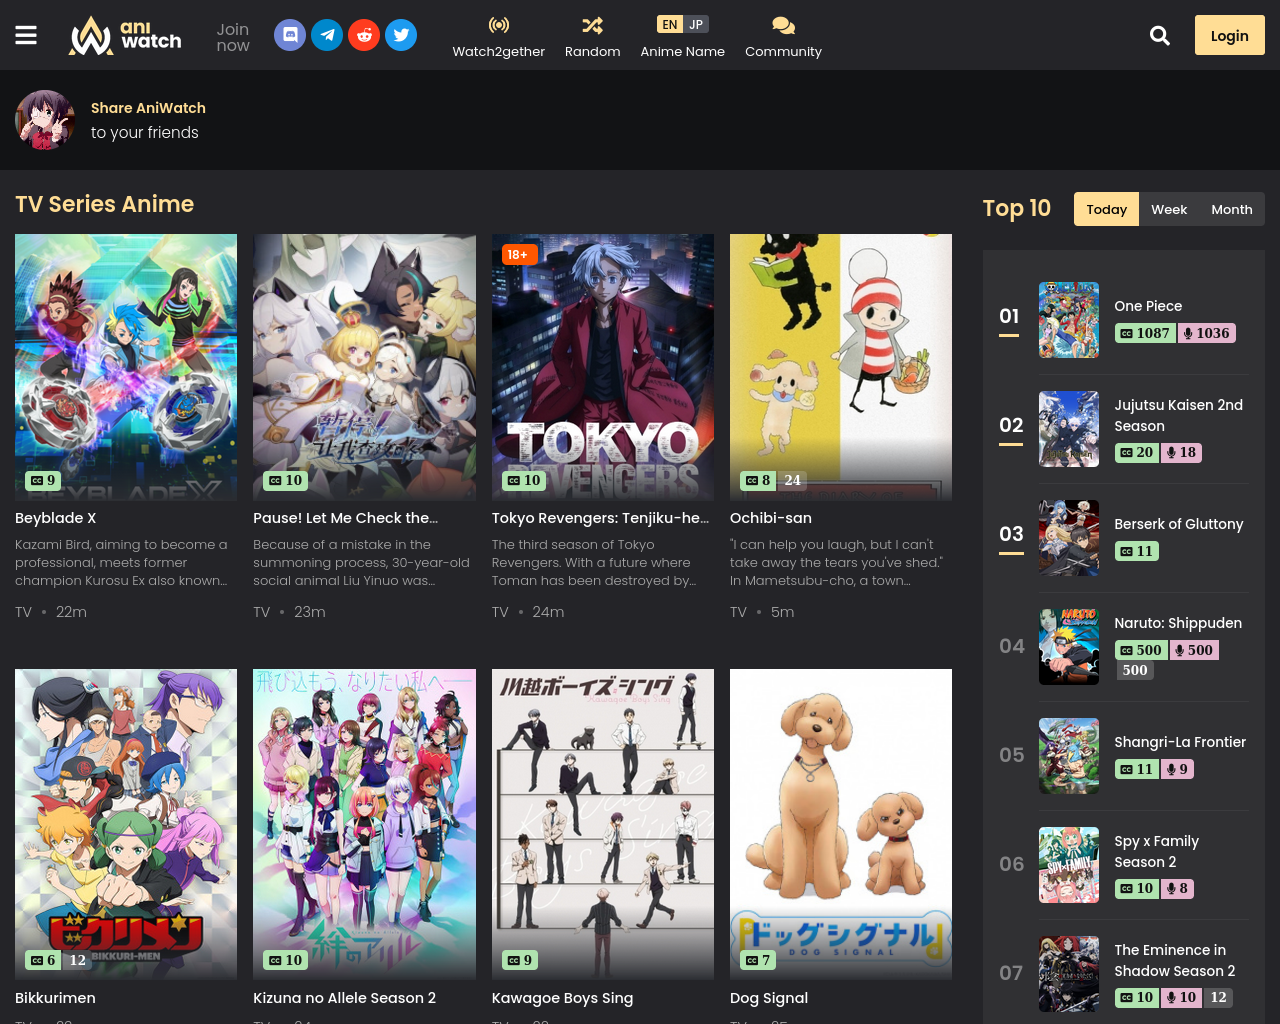Open the Telegram channel icon
Viewport: 1280px width, 1024px height.
[327, 35]
